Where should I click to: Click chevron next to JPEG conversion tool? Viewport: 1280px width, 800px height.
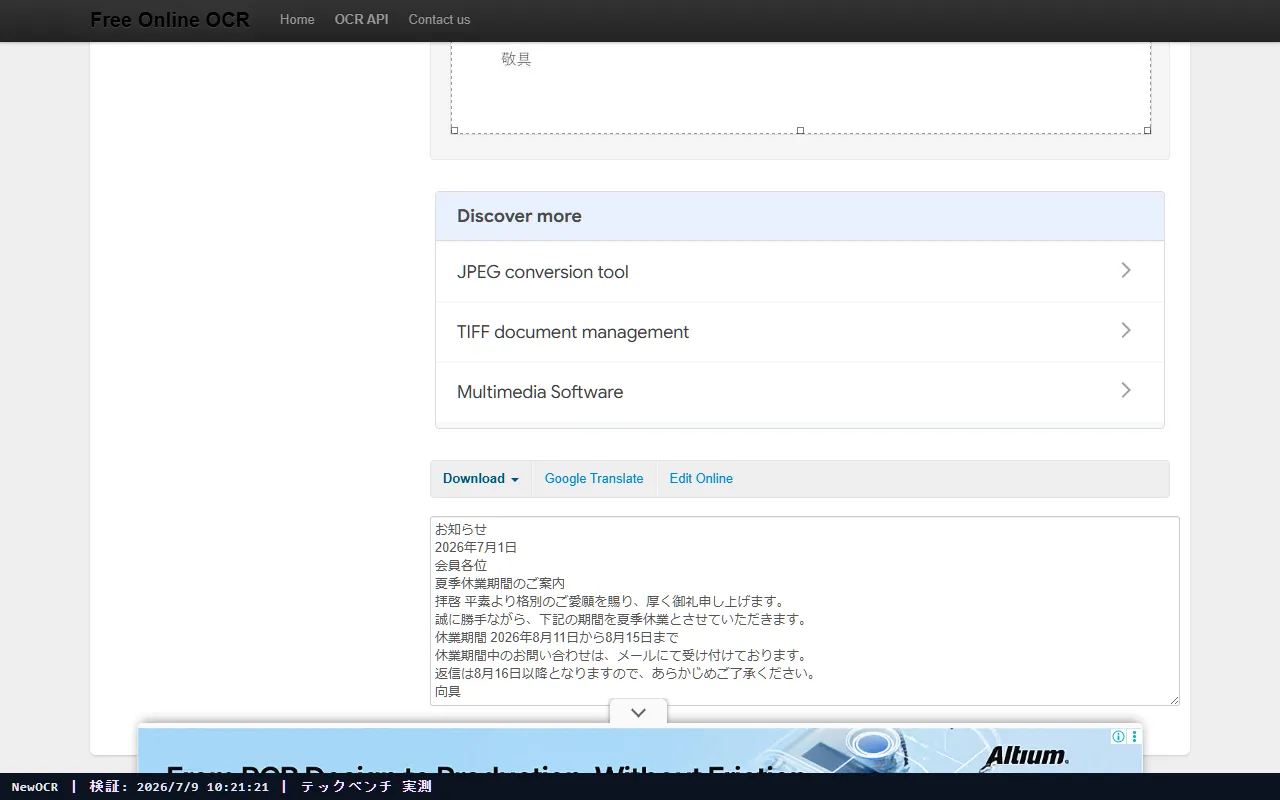click(x=1126, y=270)
